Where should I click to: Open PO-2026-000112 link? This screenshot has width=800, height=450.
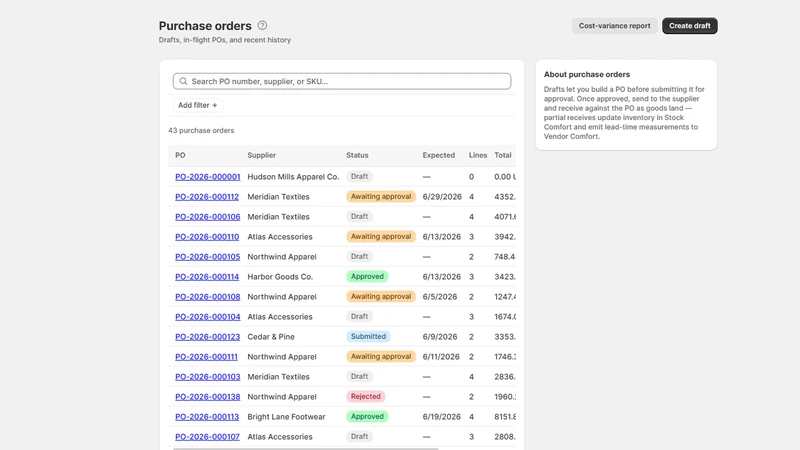[x=207, y=196]
